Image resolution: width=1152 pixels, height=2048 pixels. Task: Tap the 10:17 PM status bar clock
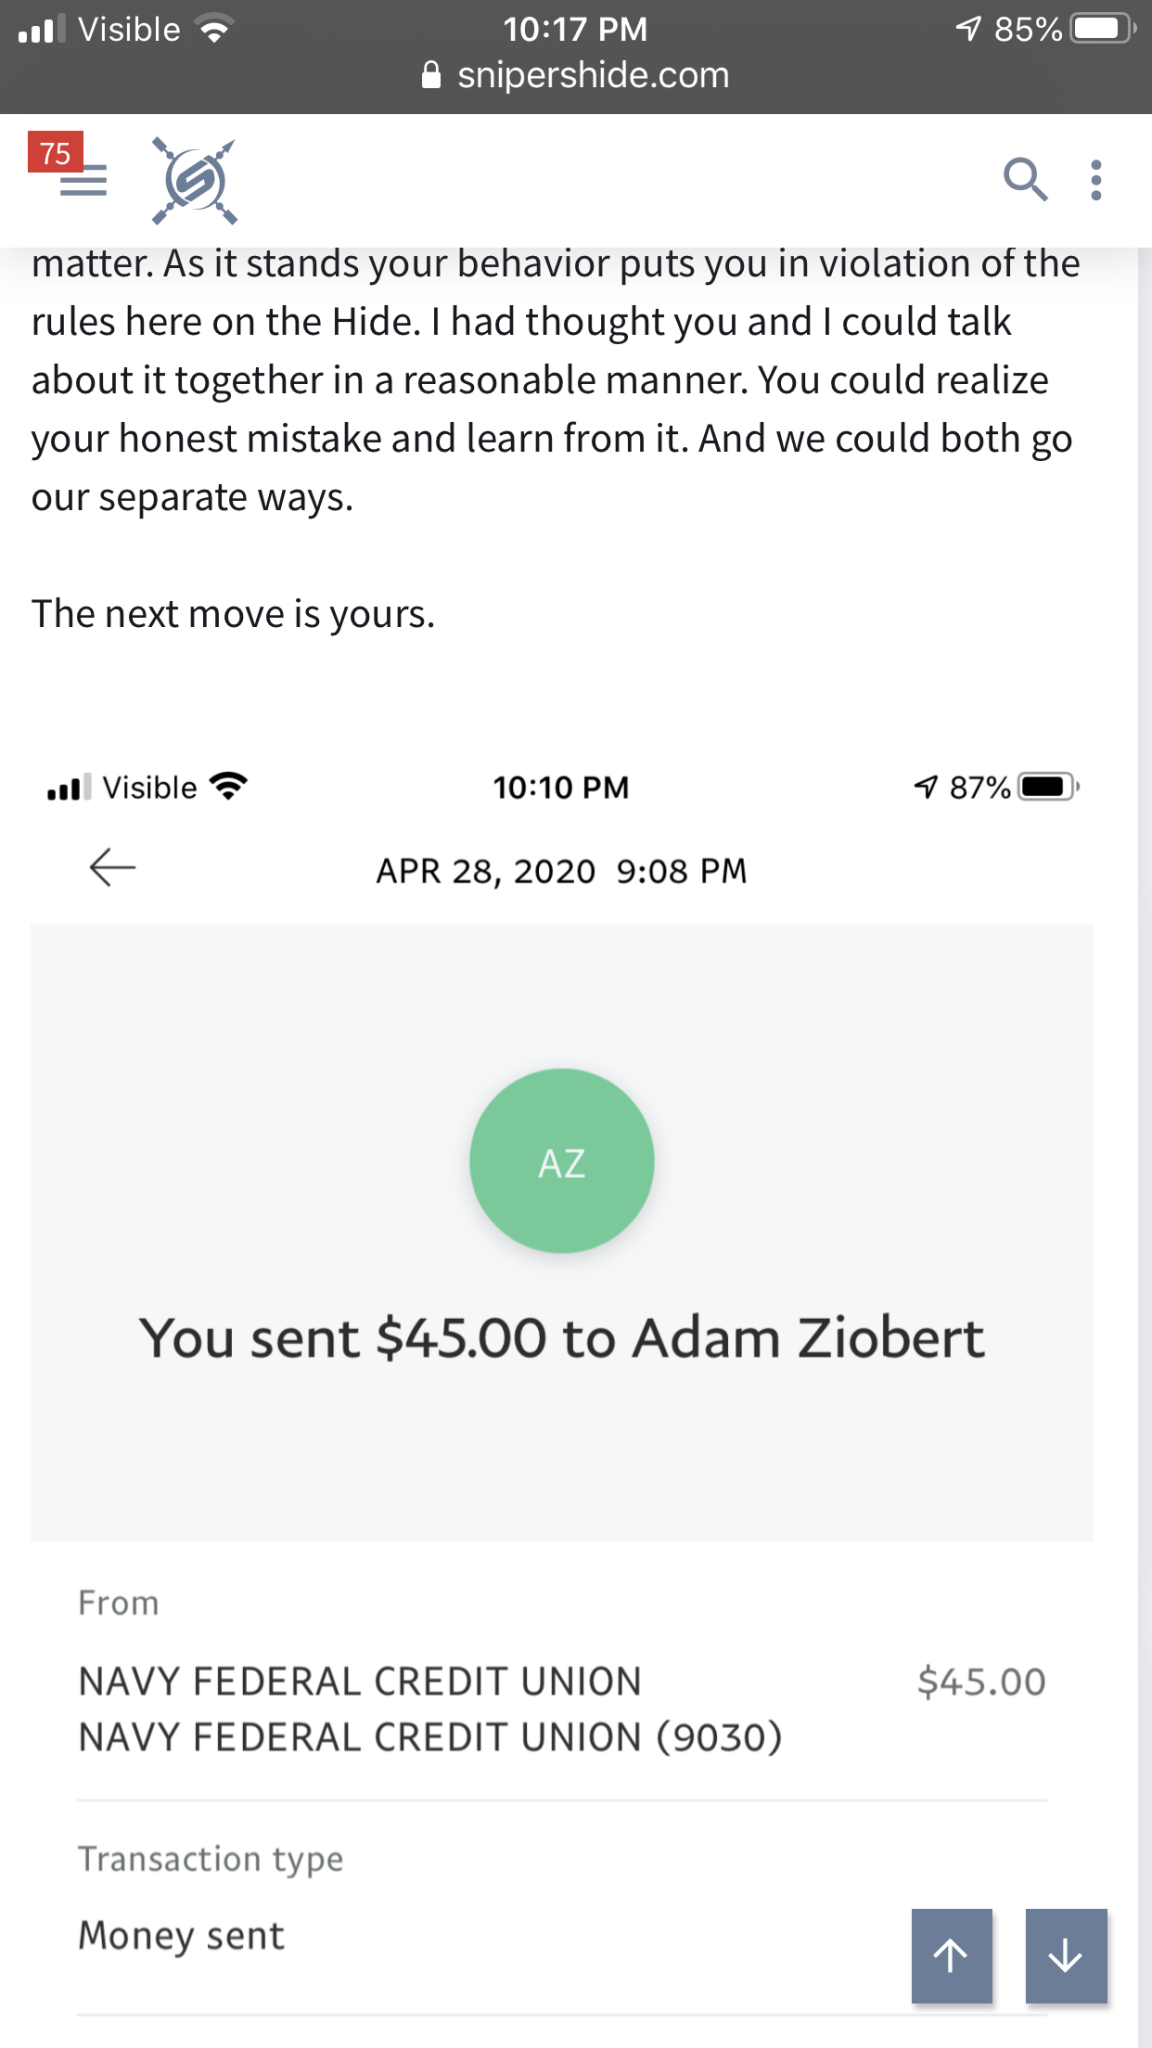575,29
